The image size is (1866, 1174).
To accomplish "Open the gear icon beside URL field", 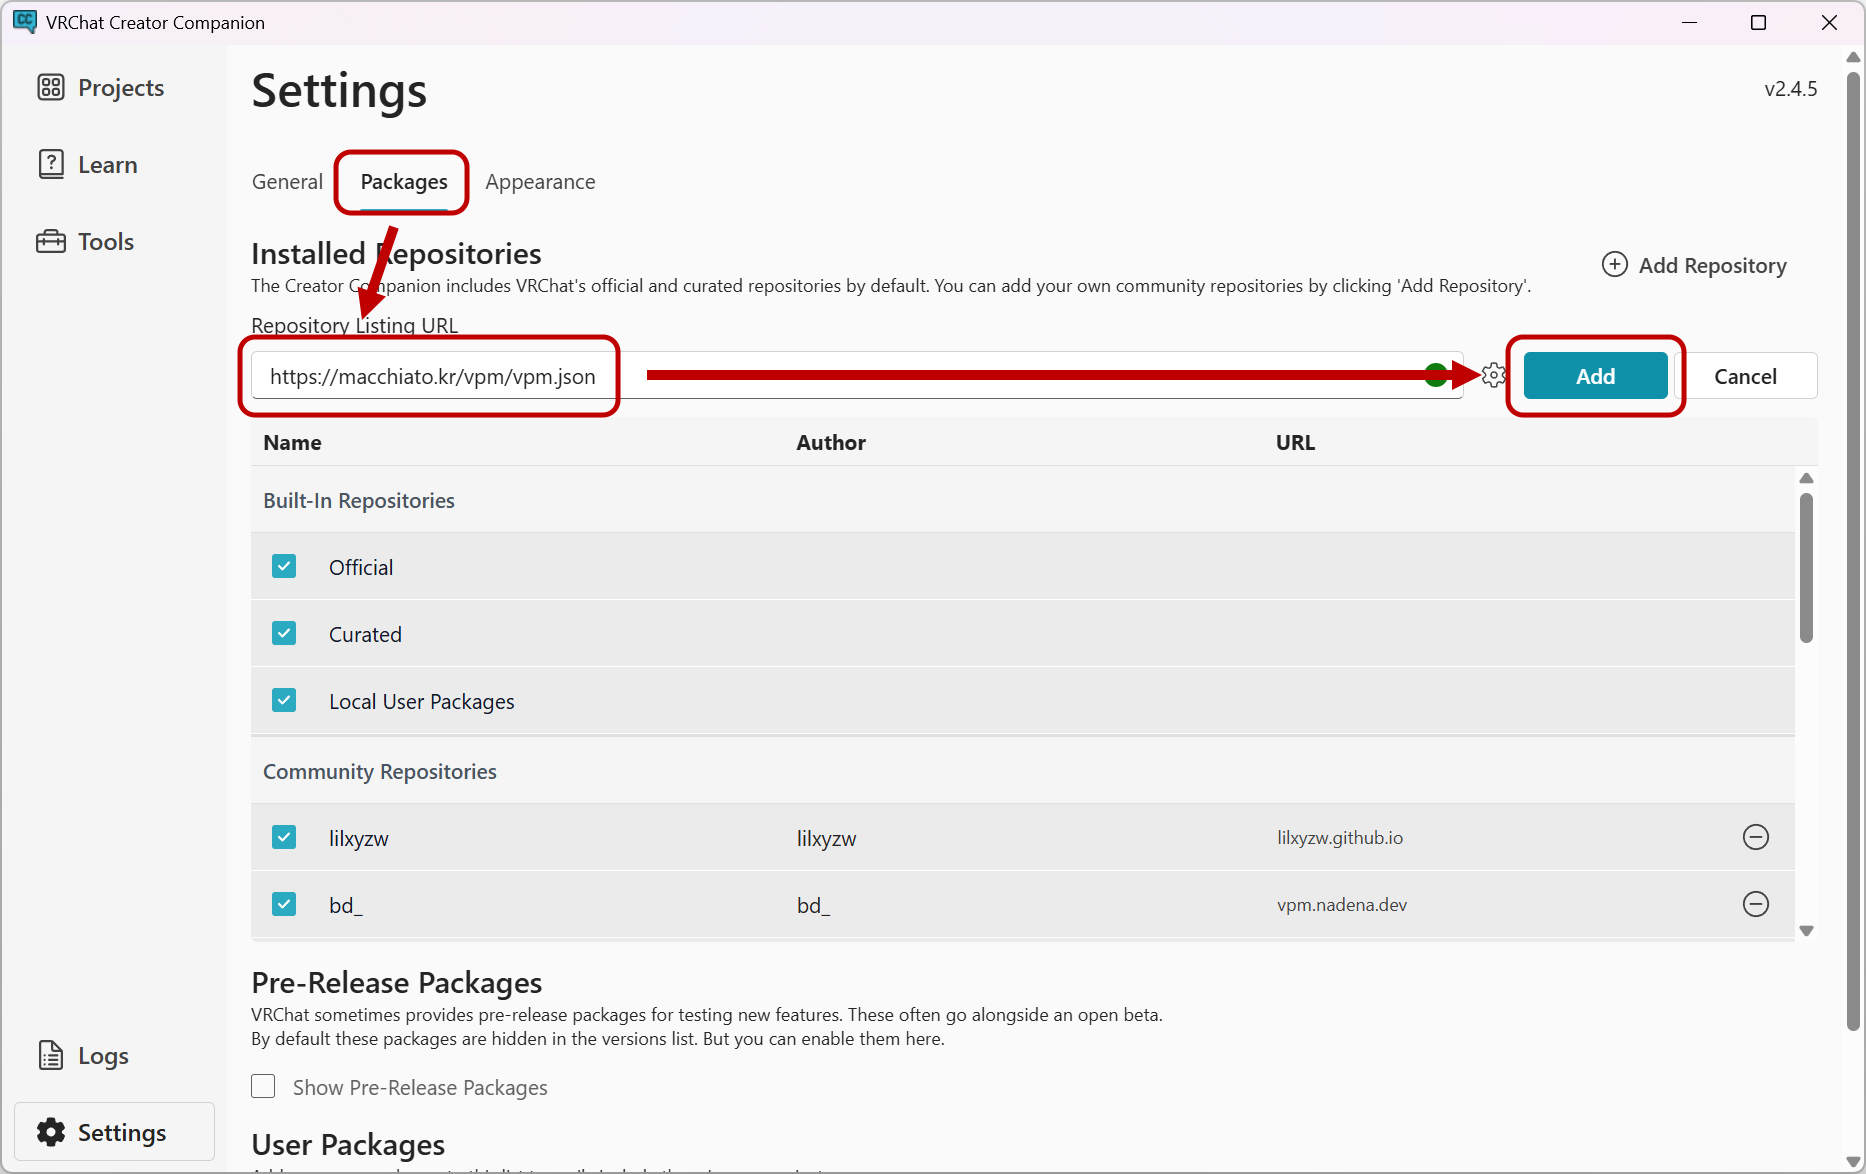I will [x=1494, y=376].
